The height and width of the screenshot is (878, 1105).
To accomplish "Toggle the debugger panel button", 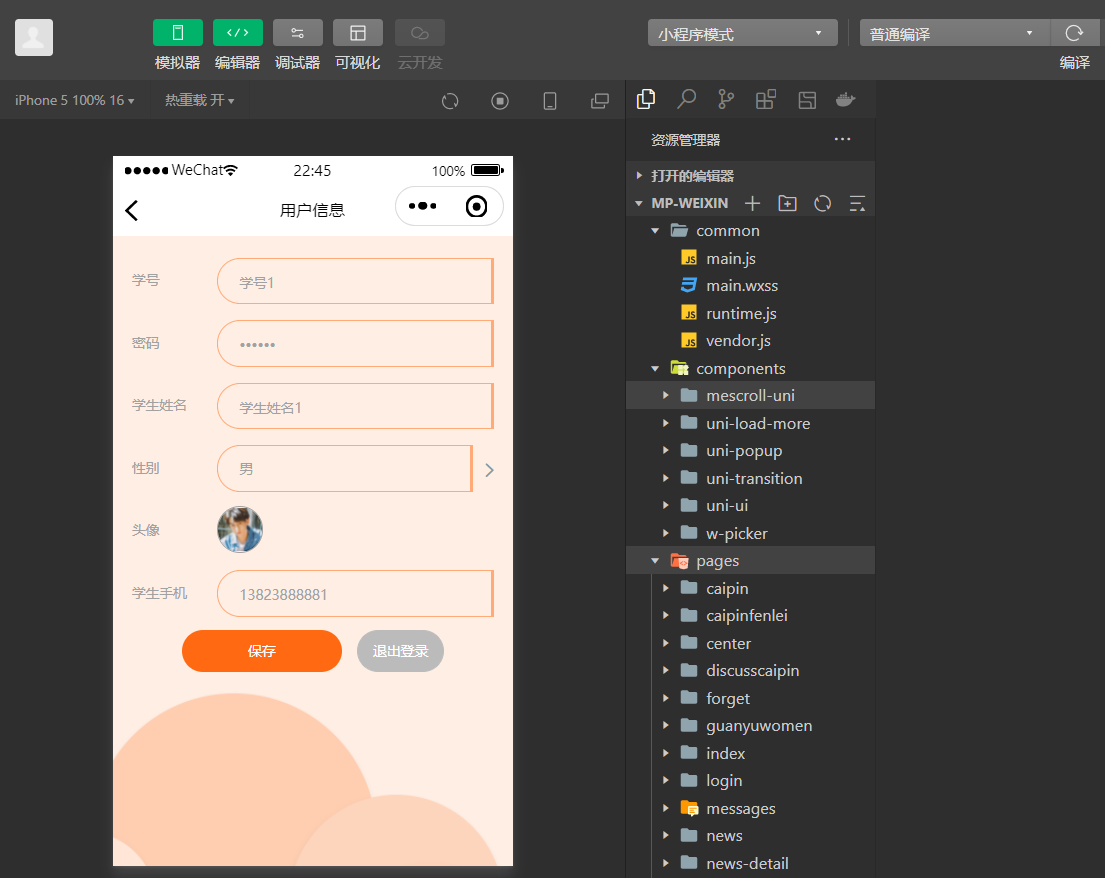I will tap(297, 32).
